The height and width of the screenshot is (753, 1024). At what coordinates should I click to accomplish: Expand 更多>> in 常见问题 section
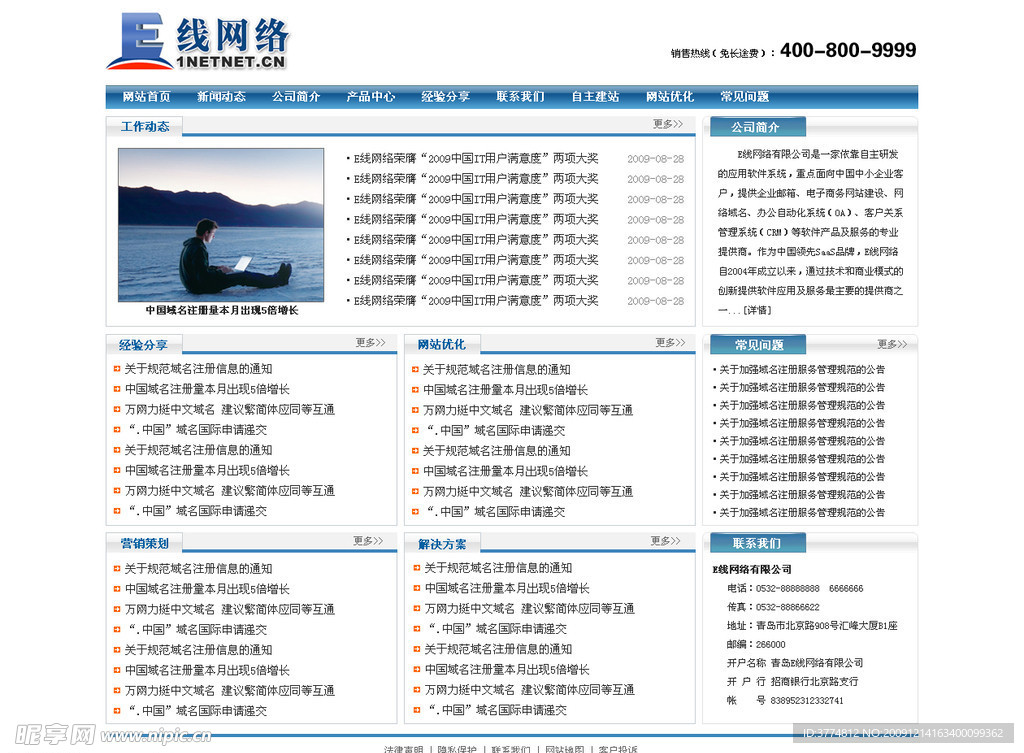[x=892, y=342]
